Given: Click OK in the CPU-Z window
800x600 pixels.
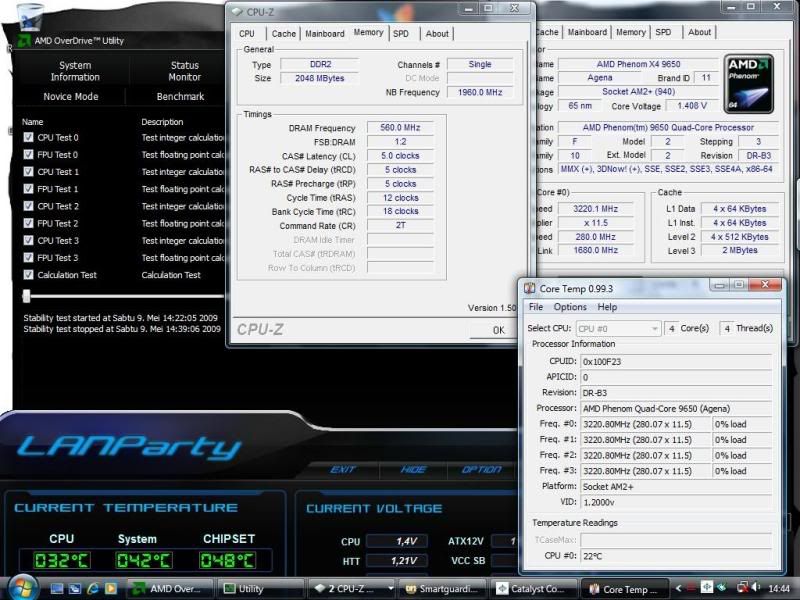Looking at the screenshot, I should tap(493, 330).
